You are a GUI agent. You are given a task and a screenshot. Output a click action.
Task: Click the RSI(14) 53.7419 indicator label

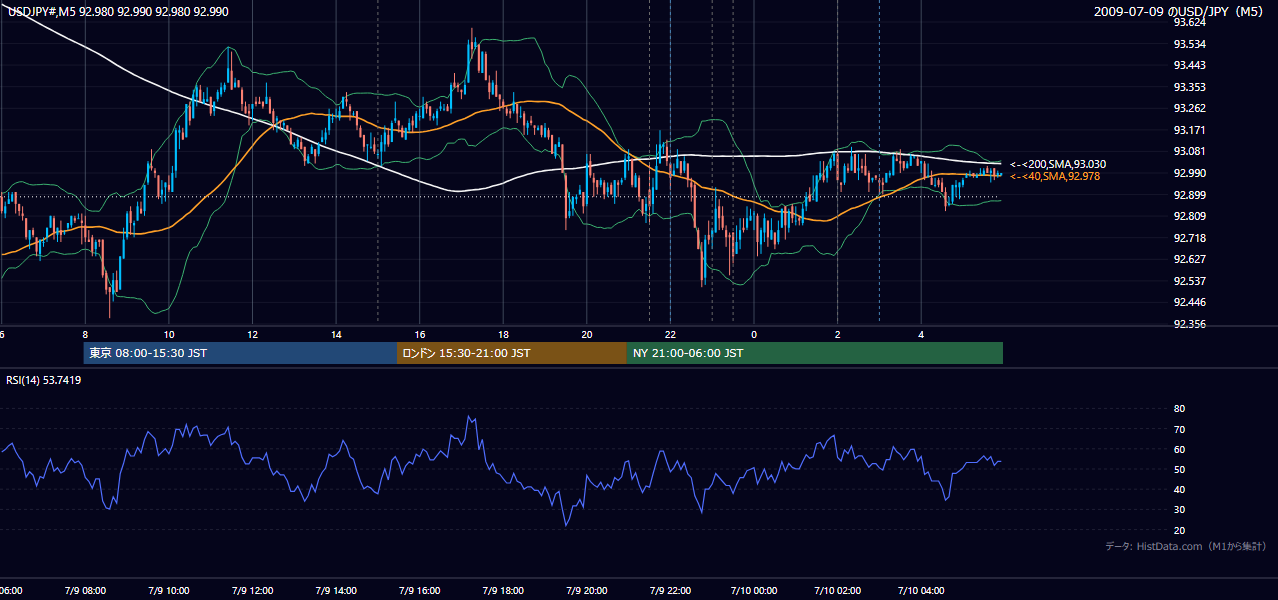tap(44, 380)
